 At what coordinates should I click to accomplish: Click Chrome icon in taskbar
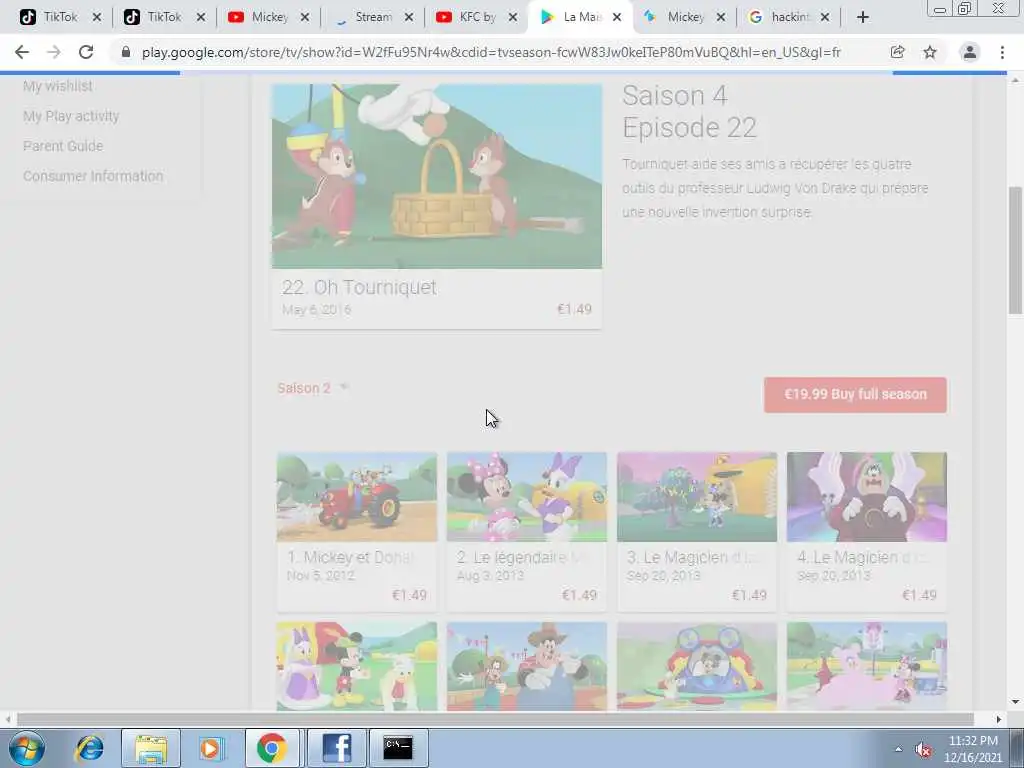[272, 748]
